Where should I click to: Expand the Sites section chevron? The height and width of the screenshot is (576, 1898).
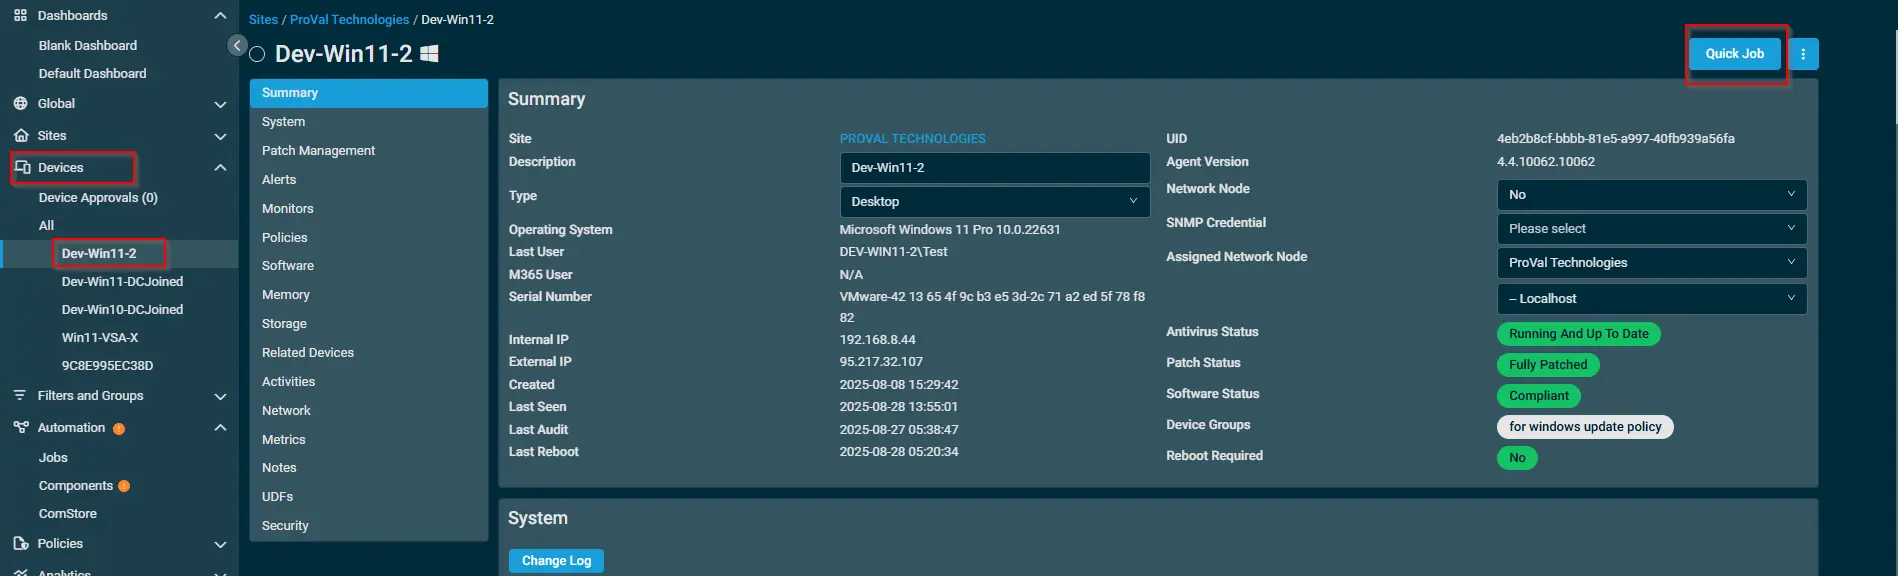(x=220, y=136)
